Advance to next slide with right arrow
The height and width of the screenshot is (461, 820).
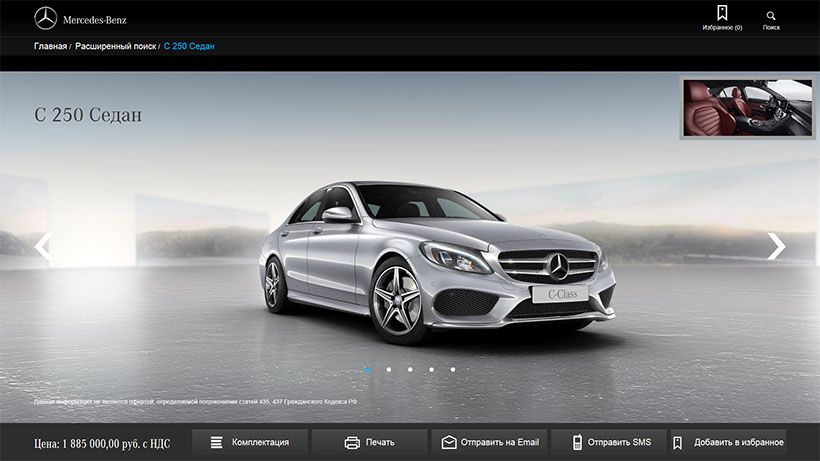click(776, 246)
